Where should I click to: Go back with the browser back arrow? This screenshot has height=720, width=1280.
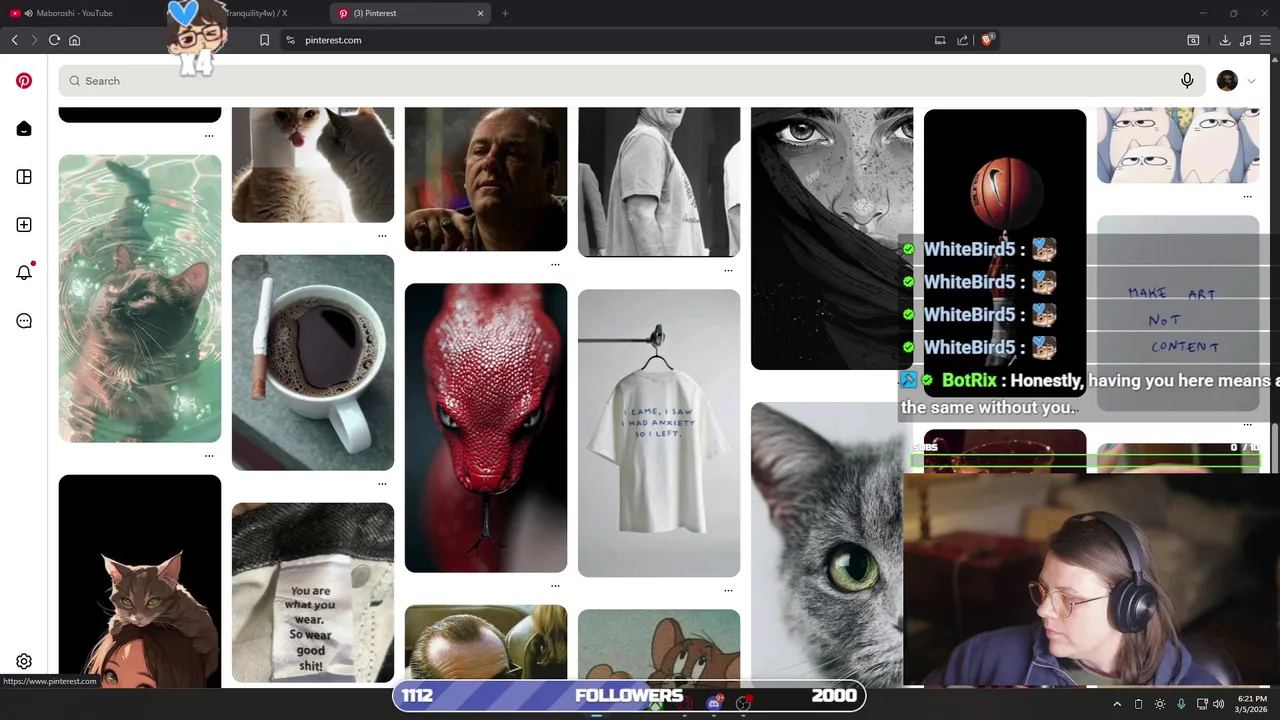14,40
